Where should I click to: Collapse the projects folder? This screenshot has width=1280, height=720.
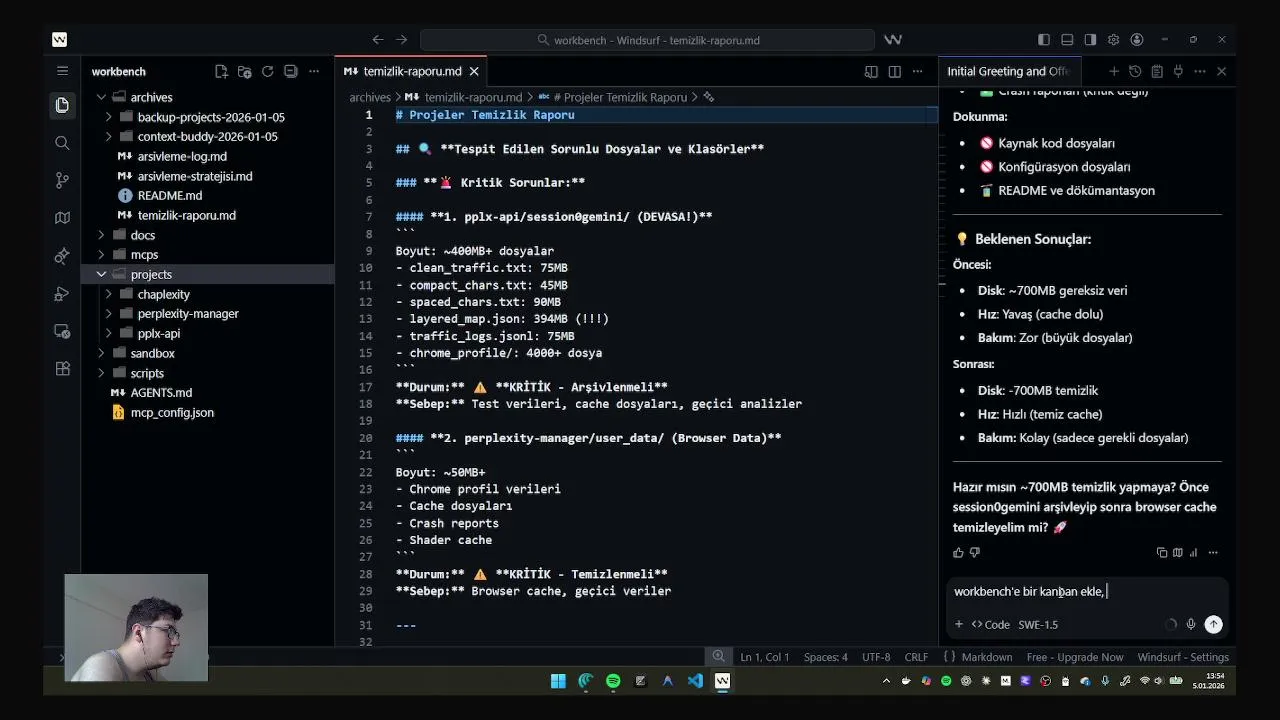click(x=101, y=274)
